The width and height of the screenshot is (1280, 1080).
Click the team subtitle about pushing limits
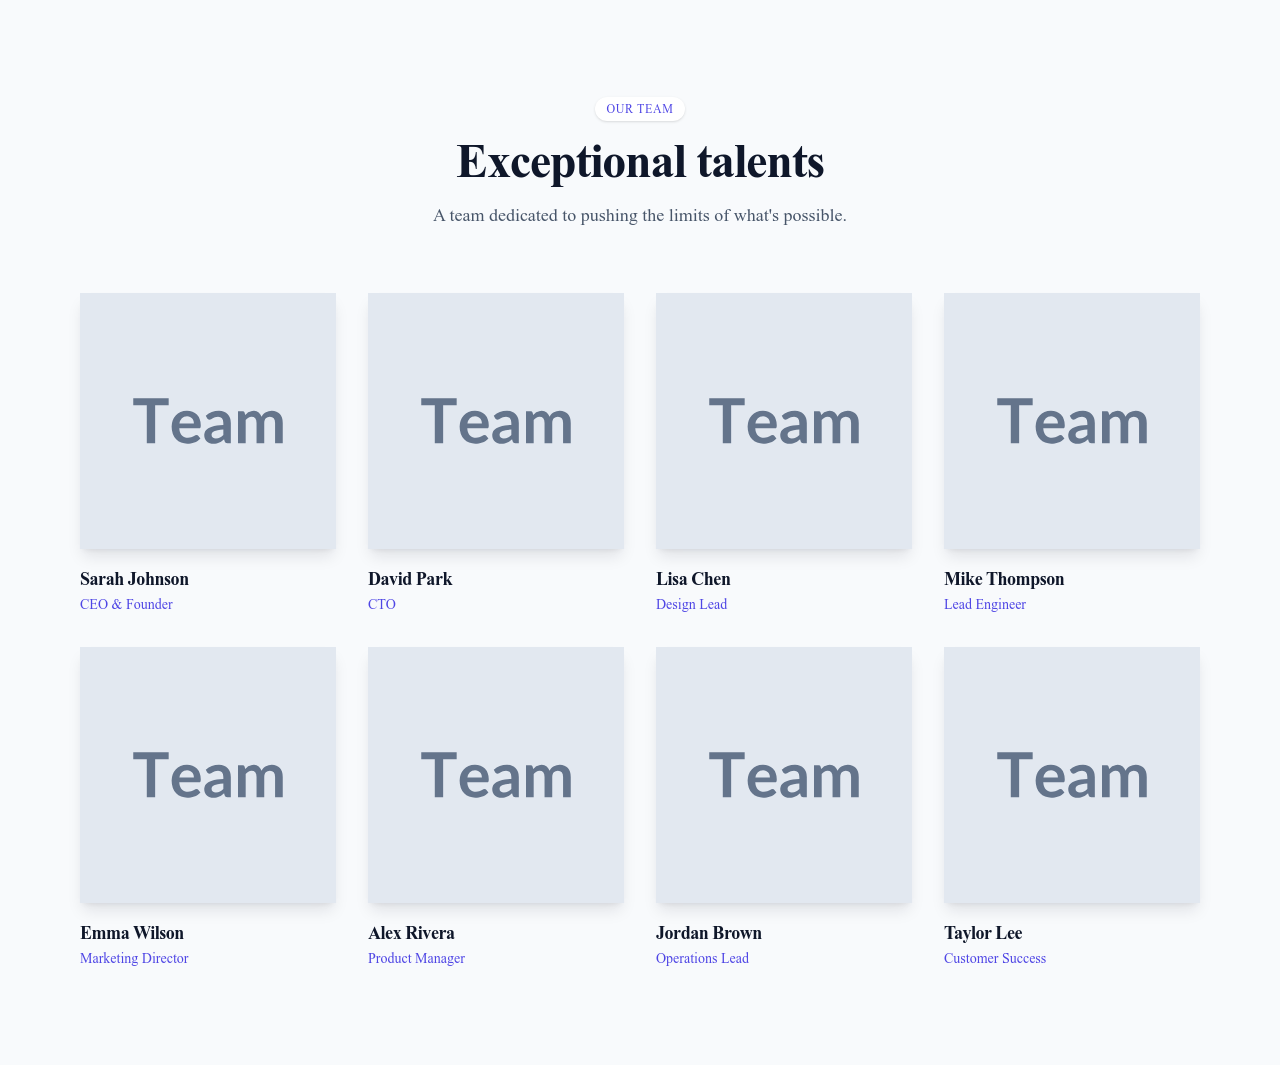point(640,215)
